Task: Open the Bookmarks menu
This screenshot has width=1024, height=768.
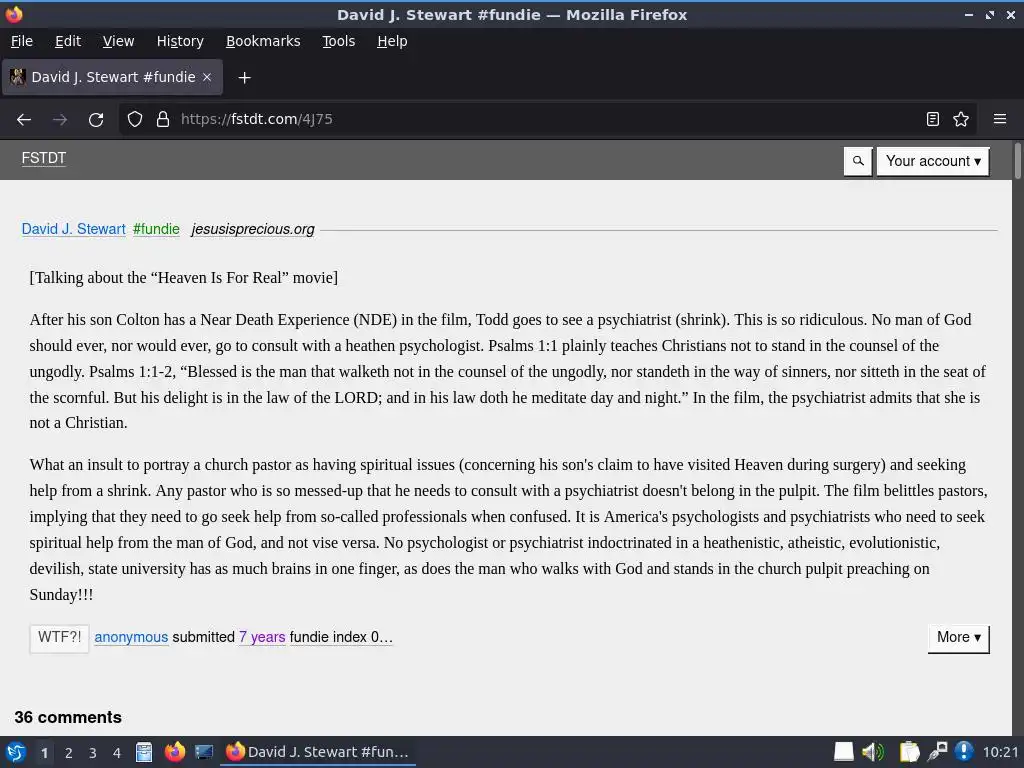Action: pyautogui.click(x=263, y=41)
